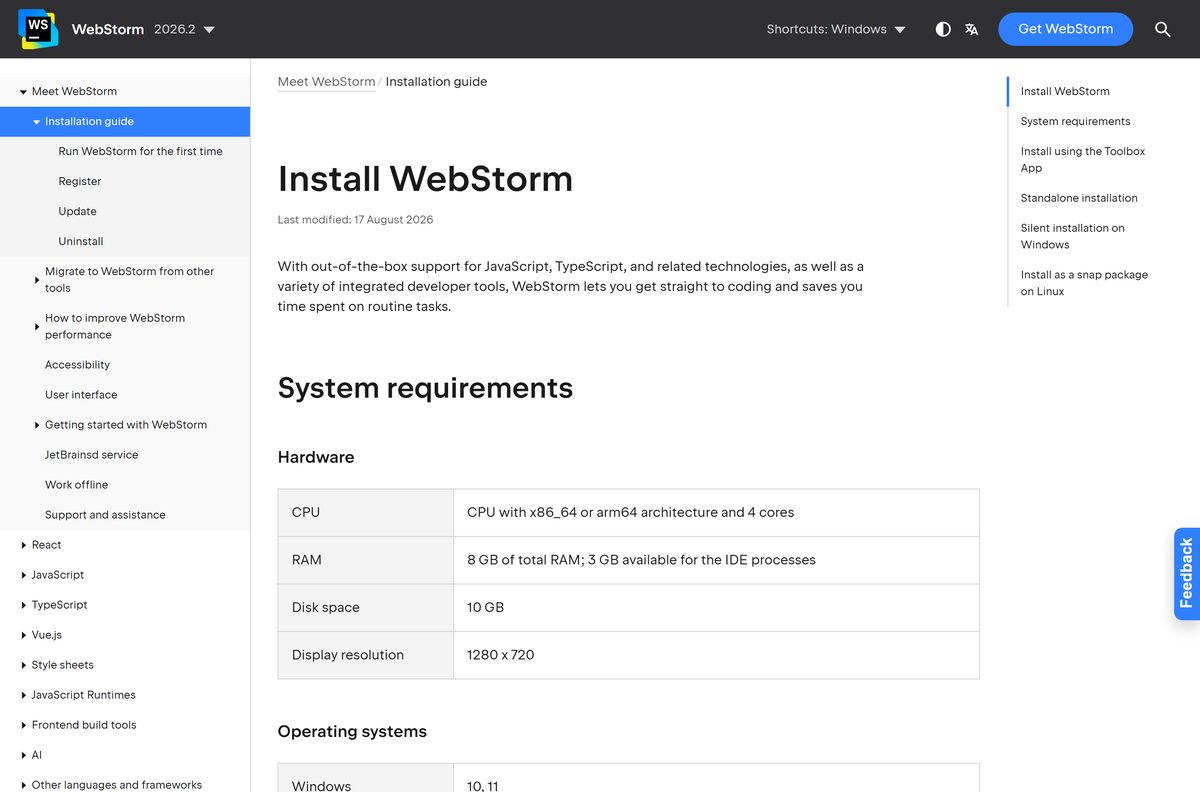The width and height of the screenshot is (1200, 792).
Task: Open the Accessibility page
Action: (77, 364)
